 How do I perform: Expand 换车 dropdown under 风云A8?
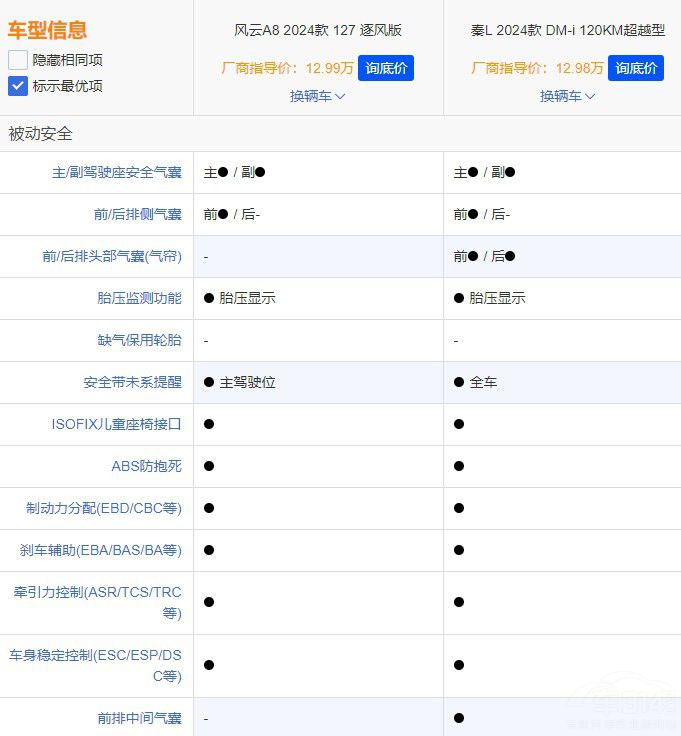[317, 96]
